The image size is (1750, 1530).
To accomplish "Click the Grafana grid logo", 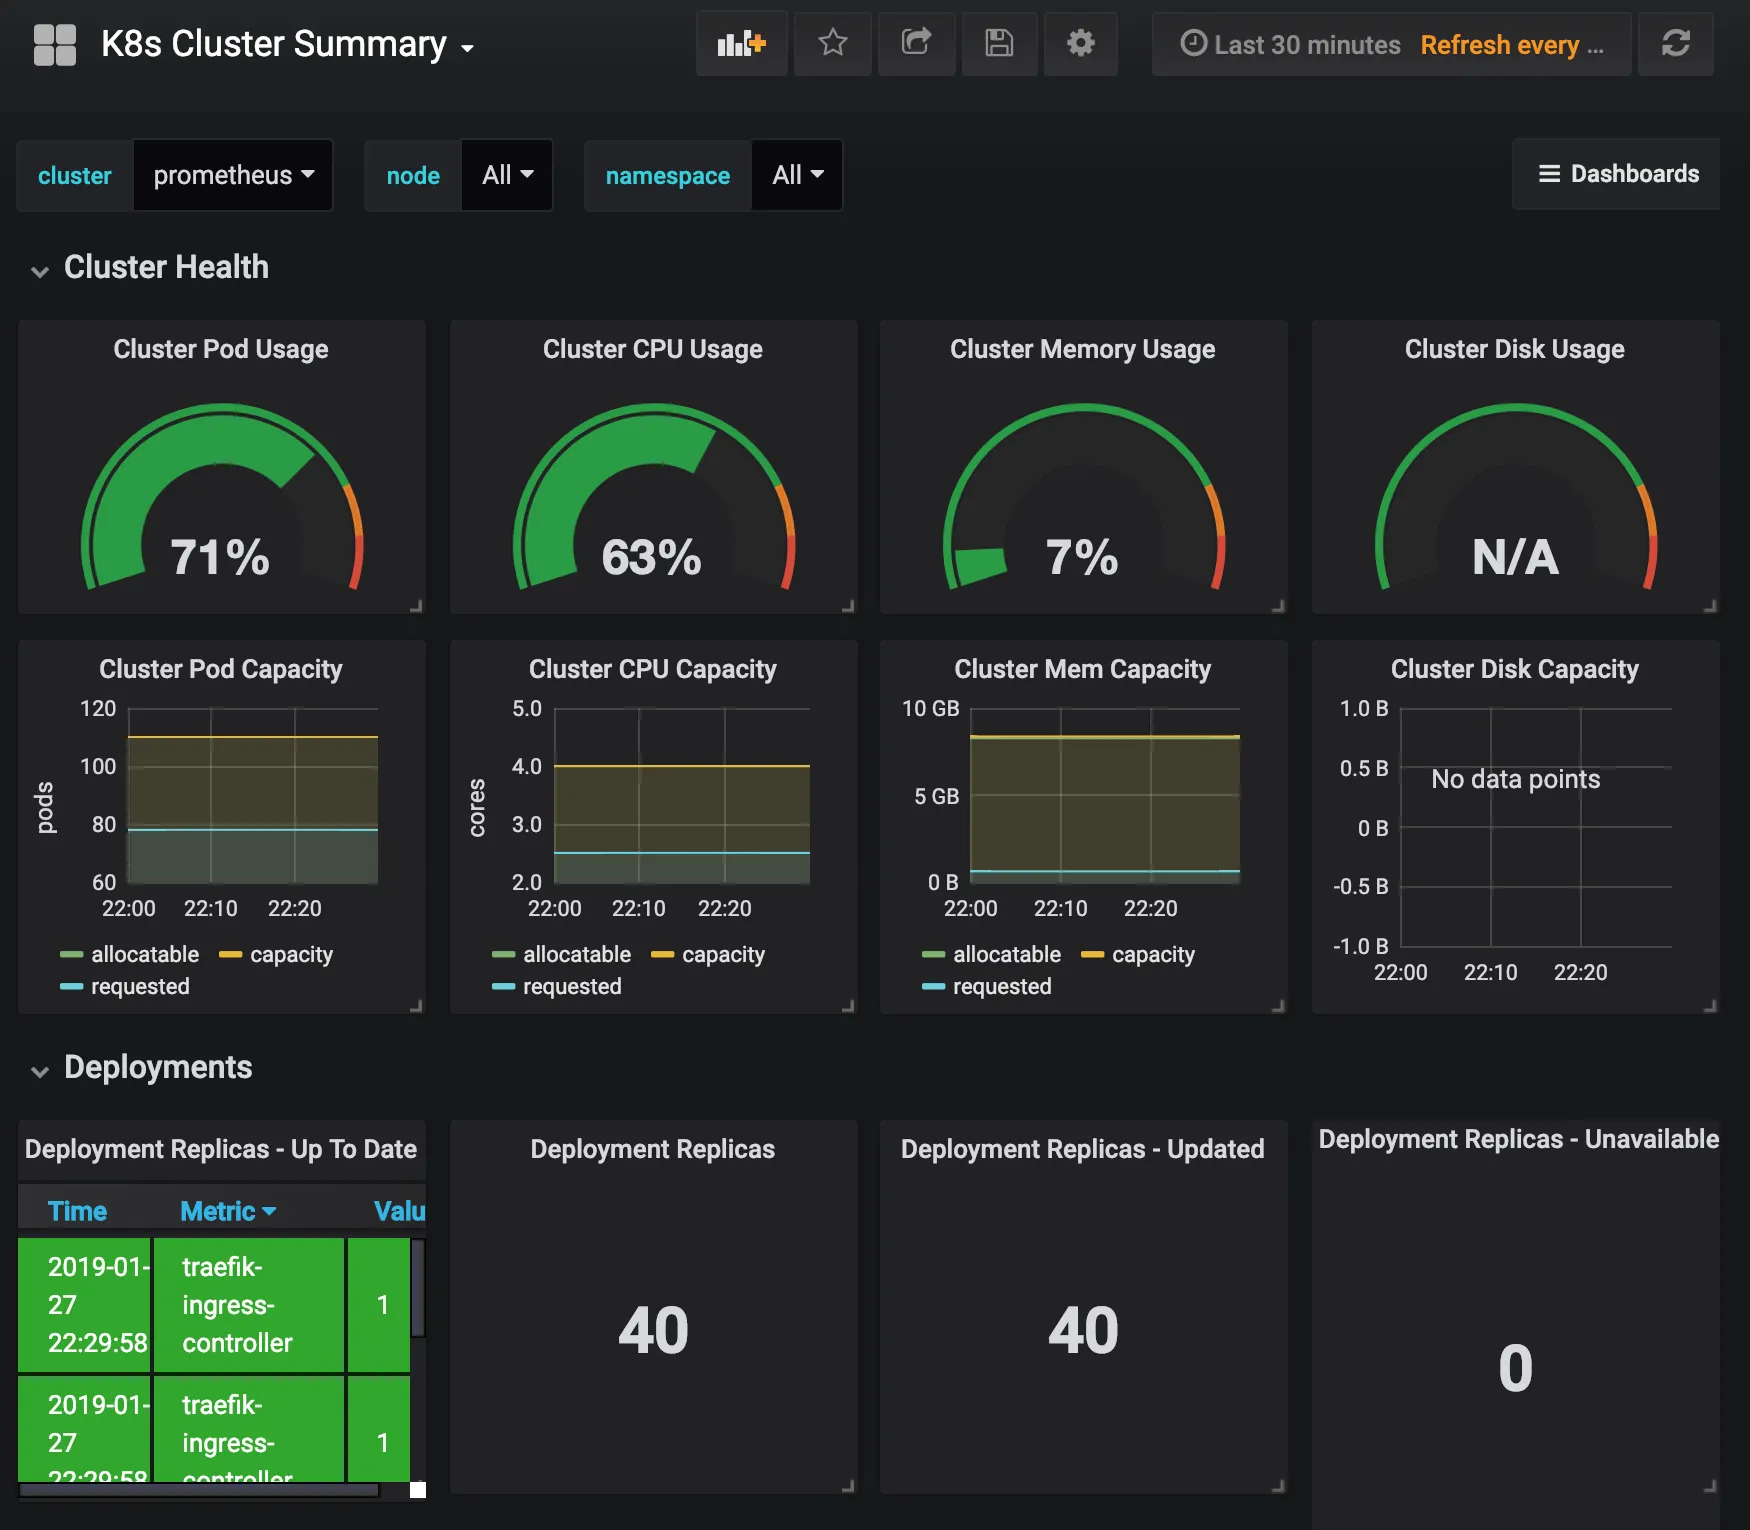I will click(x=55, y=44).
